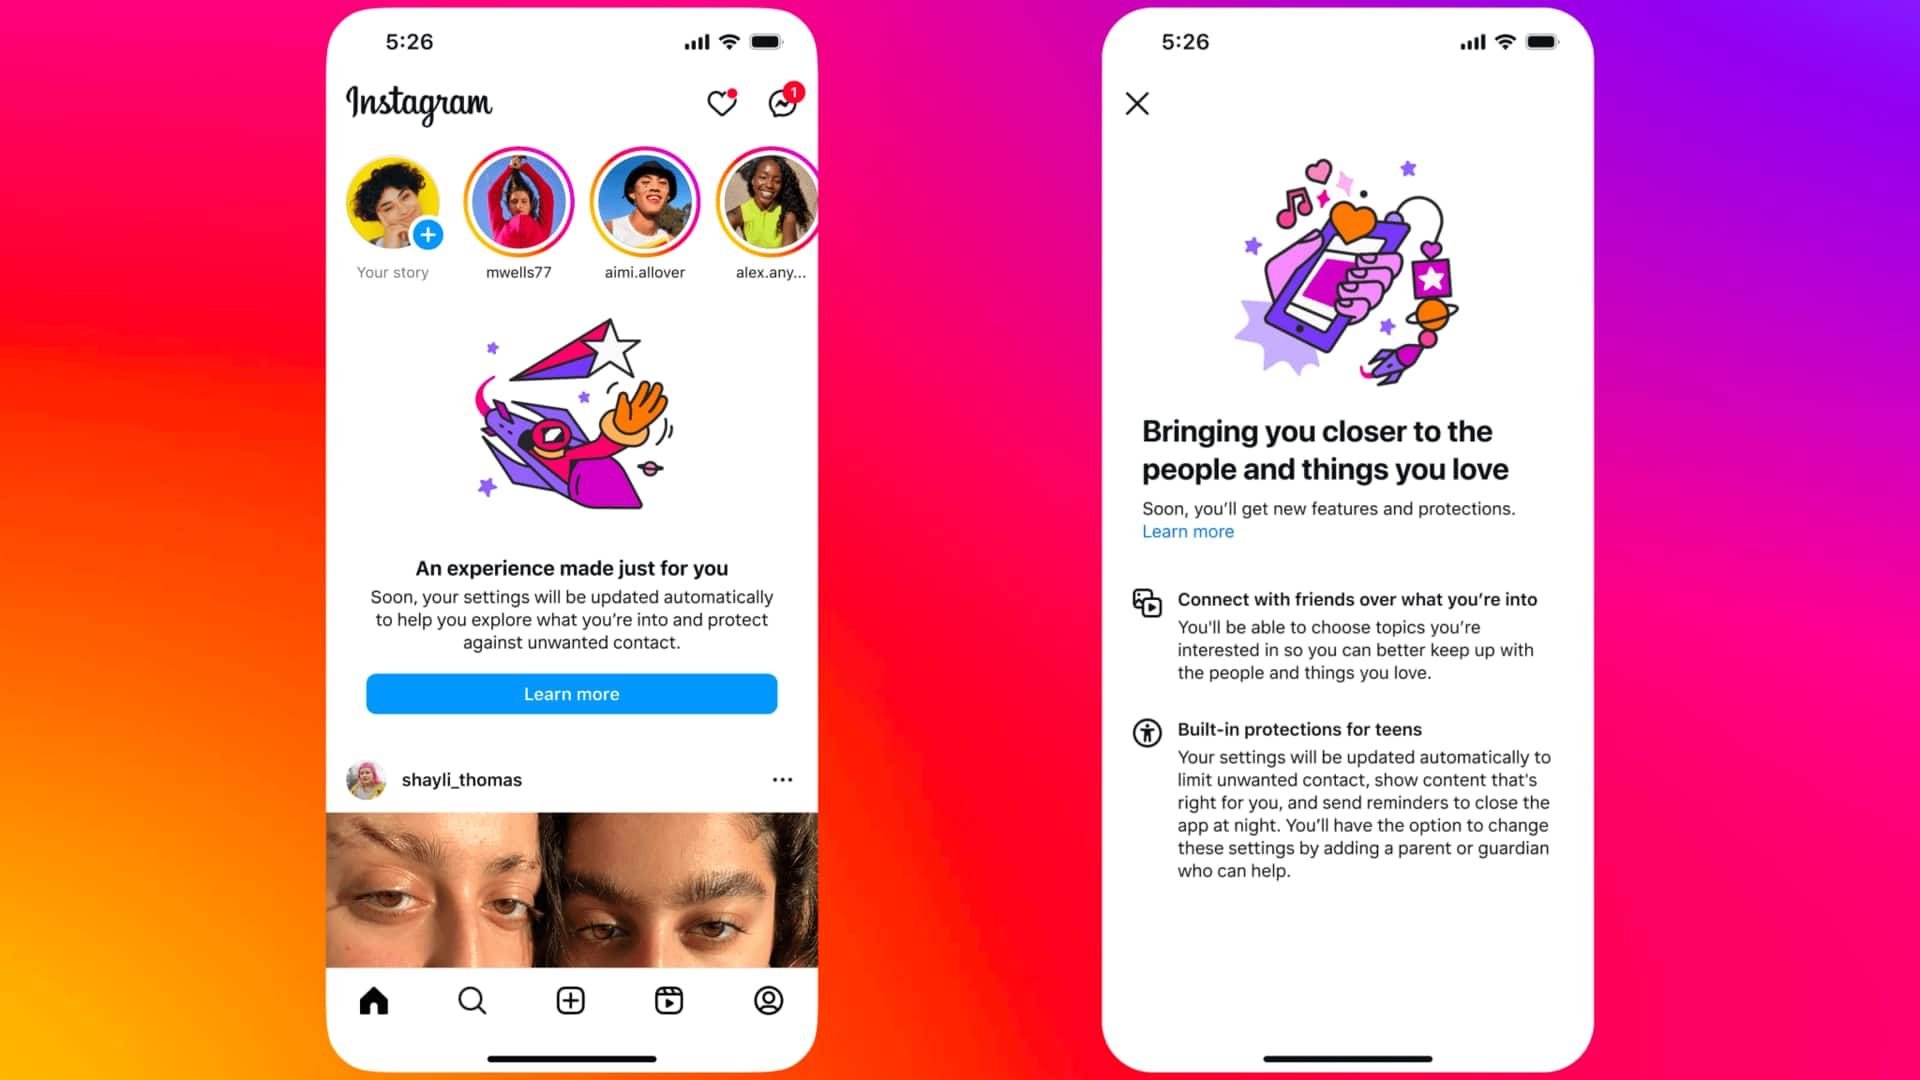The height and width of the screenshot is (1080, 1920).
Task: Tap the Profile icon in navigation bar
Action: [767, 1000]
